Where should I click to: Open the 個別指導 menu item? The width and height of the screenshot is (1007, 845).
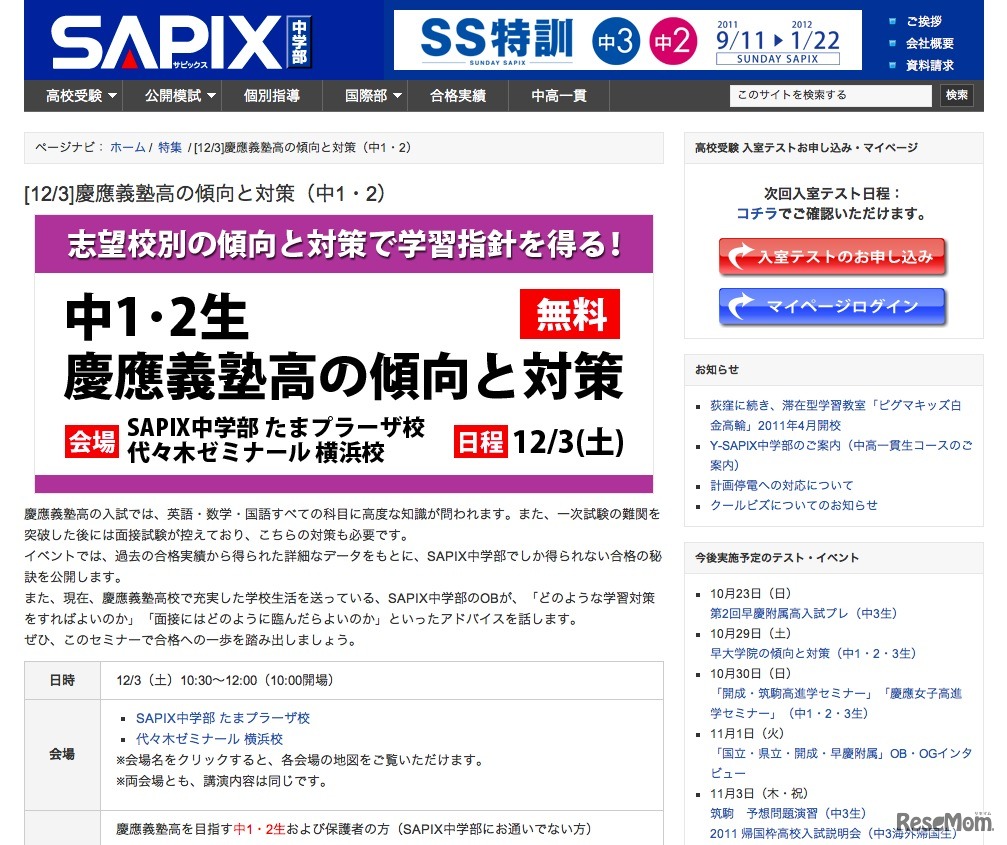[272, 96]
